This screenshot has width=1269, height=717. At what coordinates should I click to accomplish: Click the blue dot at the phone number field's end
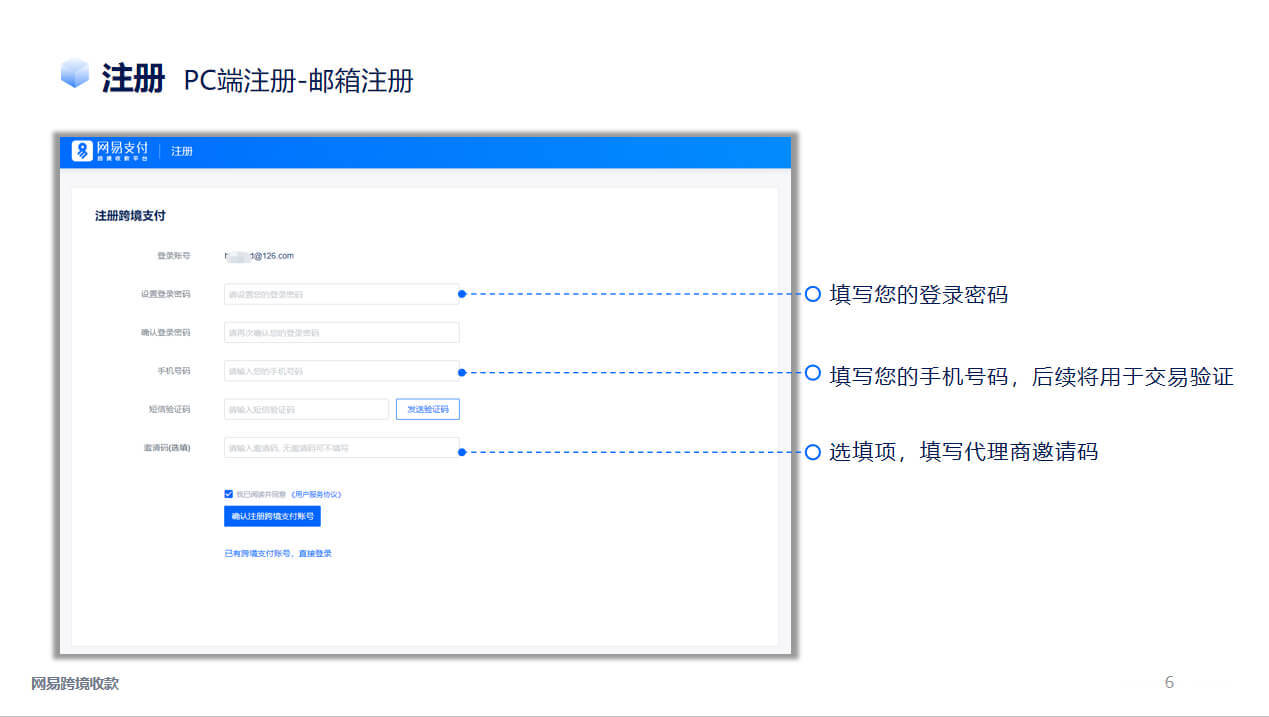(461, 373)
